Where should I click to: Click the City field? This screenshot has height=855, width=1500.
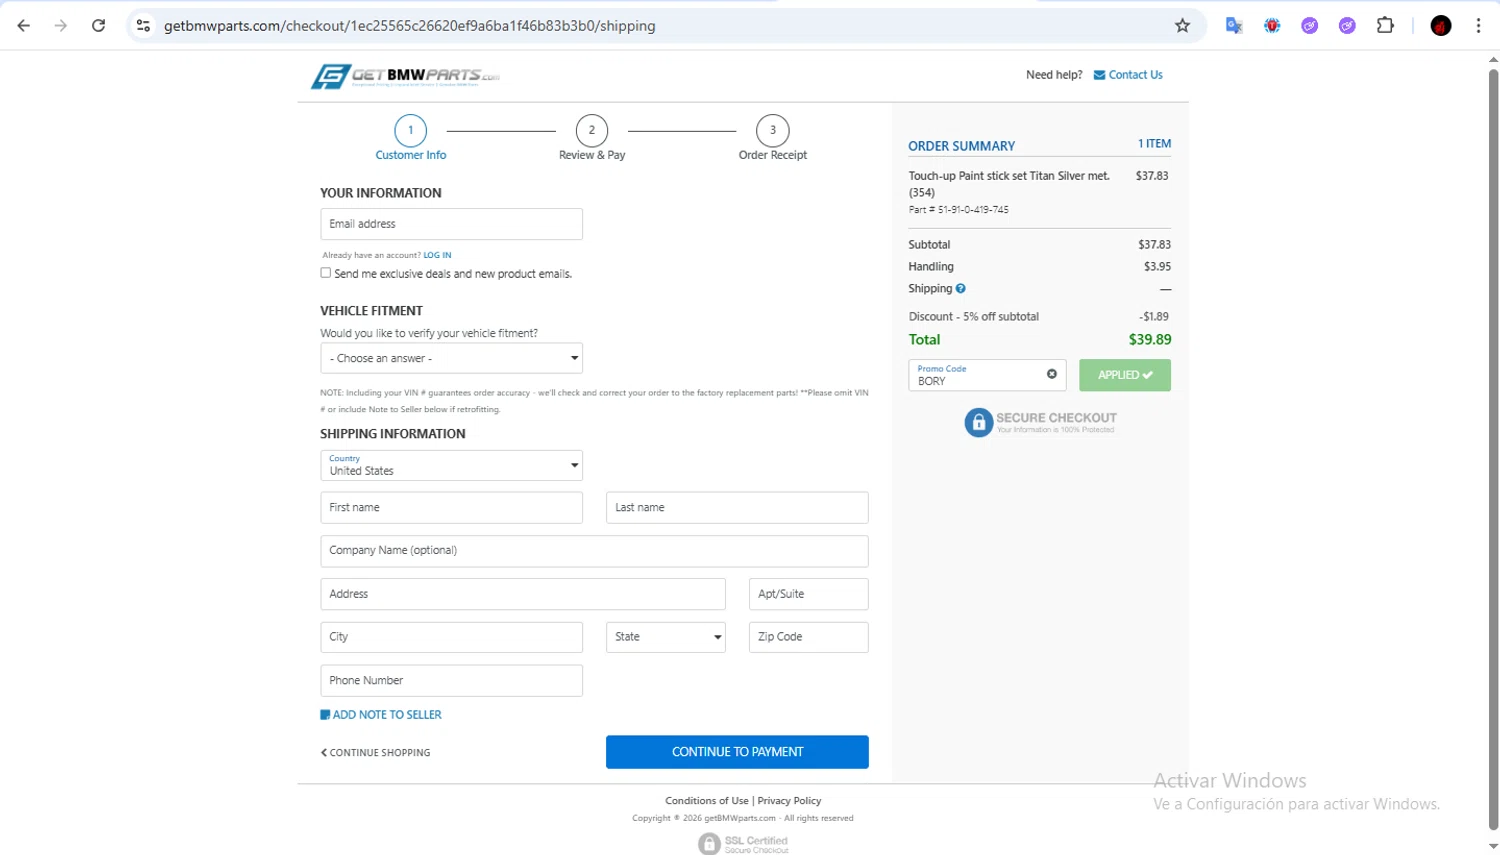(451, 637)
